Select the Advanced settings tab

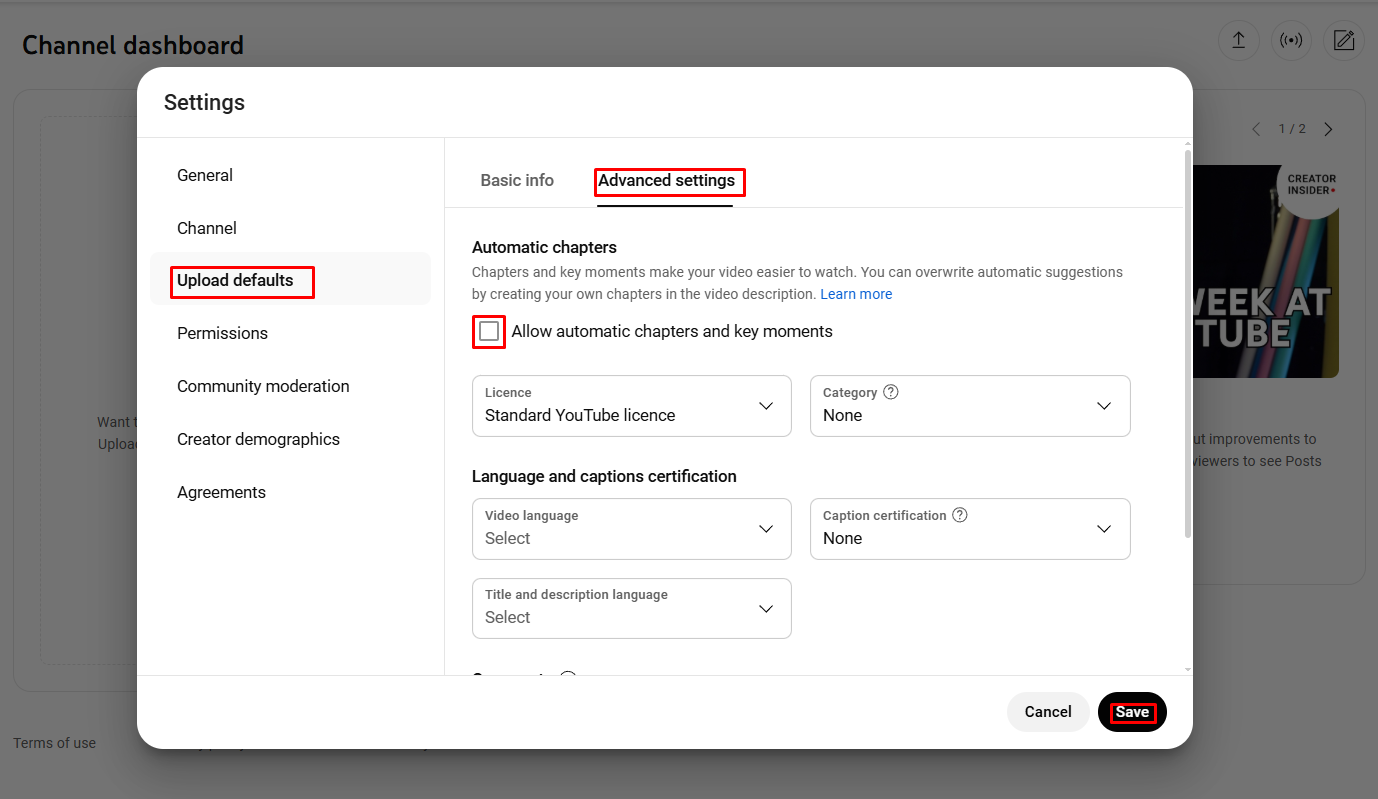666,181
